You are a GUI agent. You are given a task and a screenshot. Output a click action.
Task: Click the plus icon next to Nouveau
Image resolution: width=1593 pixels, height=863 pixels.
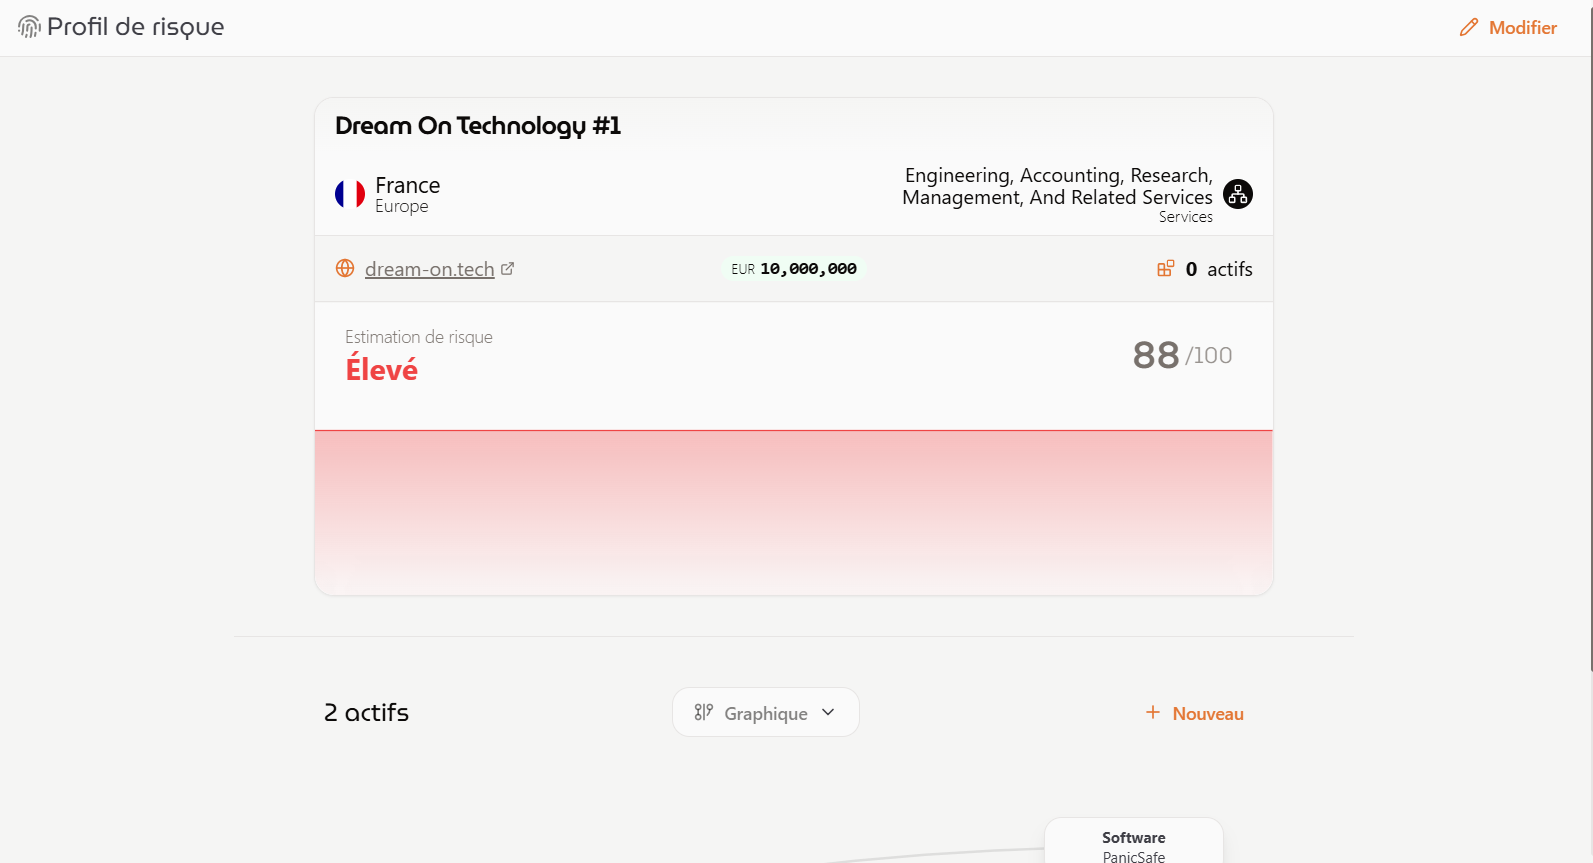pyautogui.click(x=1153, y=712)
